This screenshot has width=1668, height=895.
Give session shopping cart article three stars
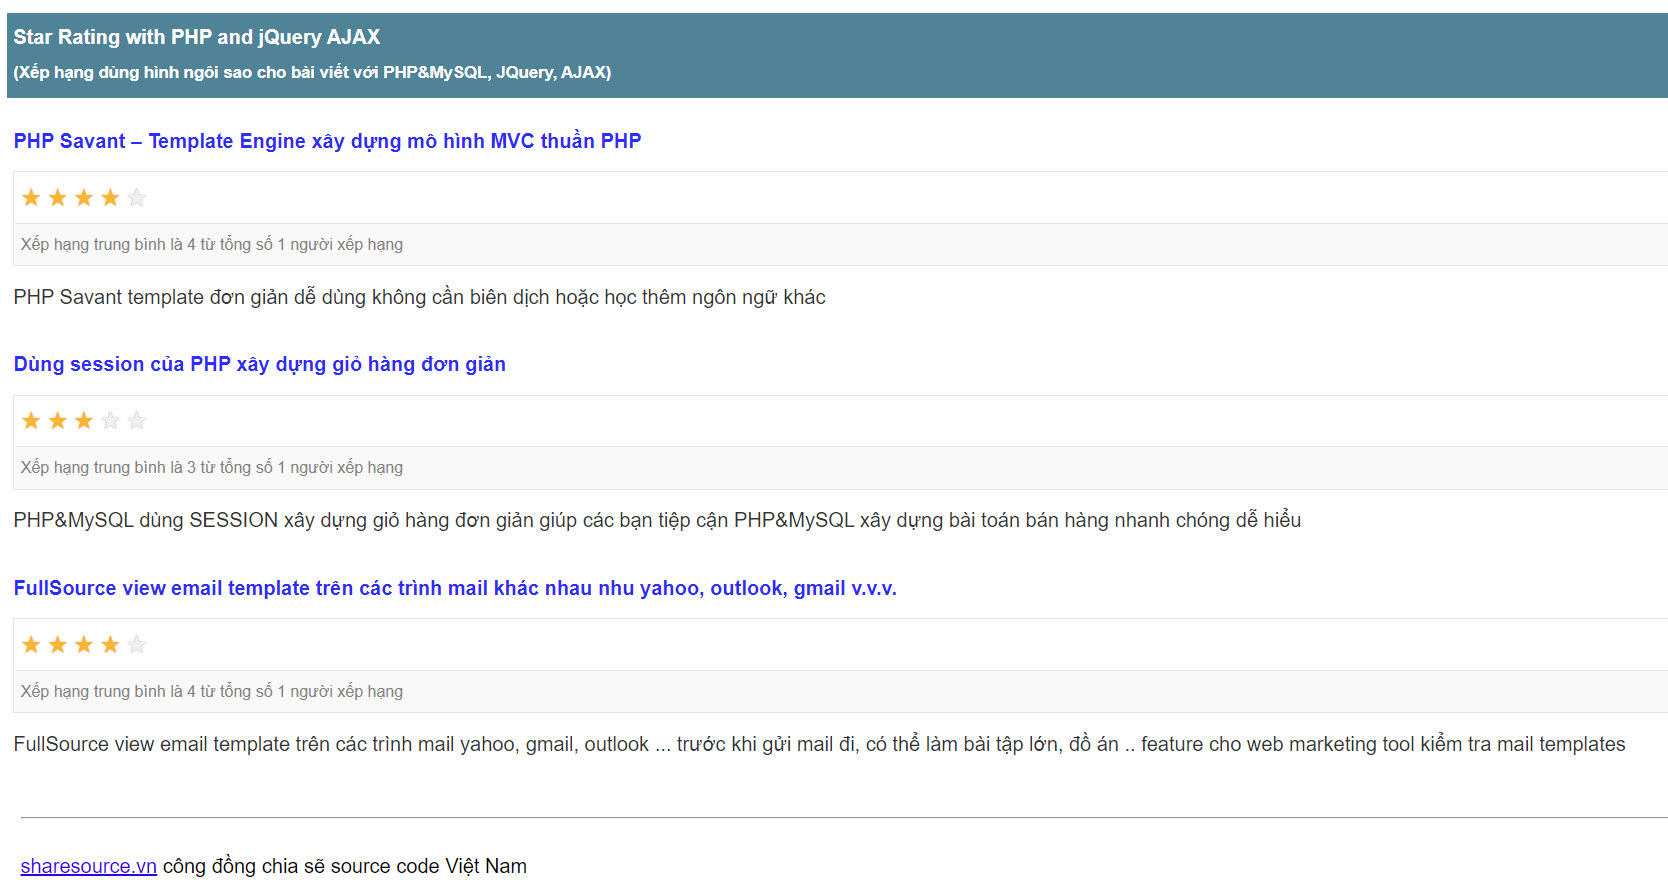pyautogui.click(x=84, y=421)
